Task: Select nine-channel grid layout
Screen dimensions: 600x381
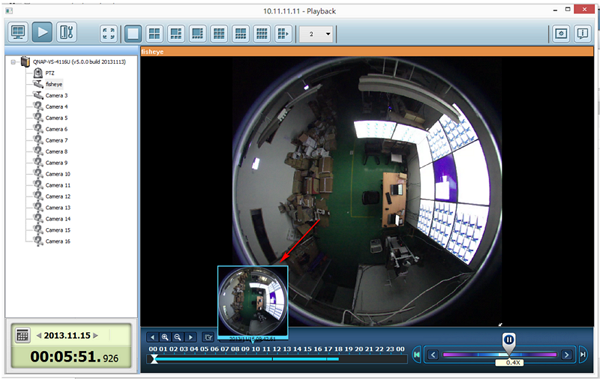Action: pyautogui.click(x=219, y=34)
